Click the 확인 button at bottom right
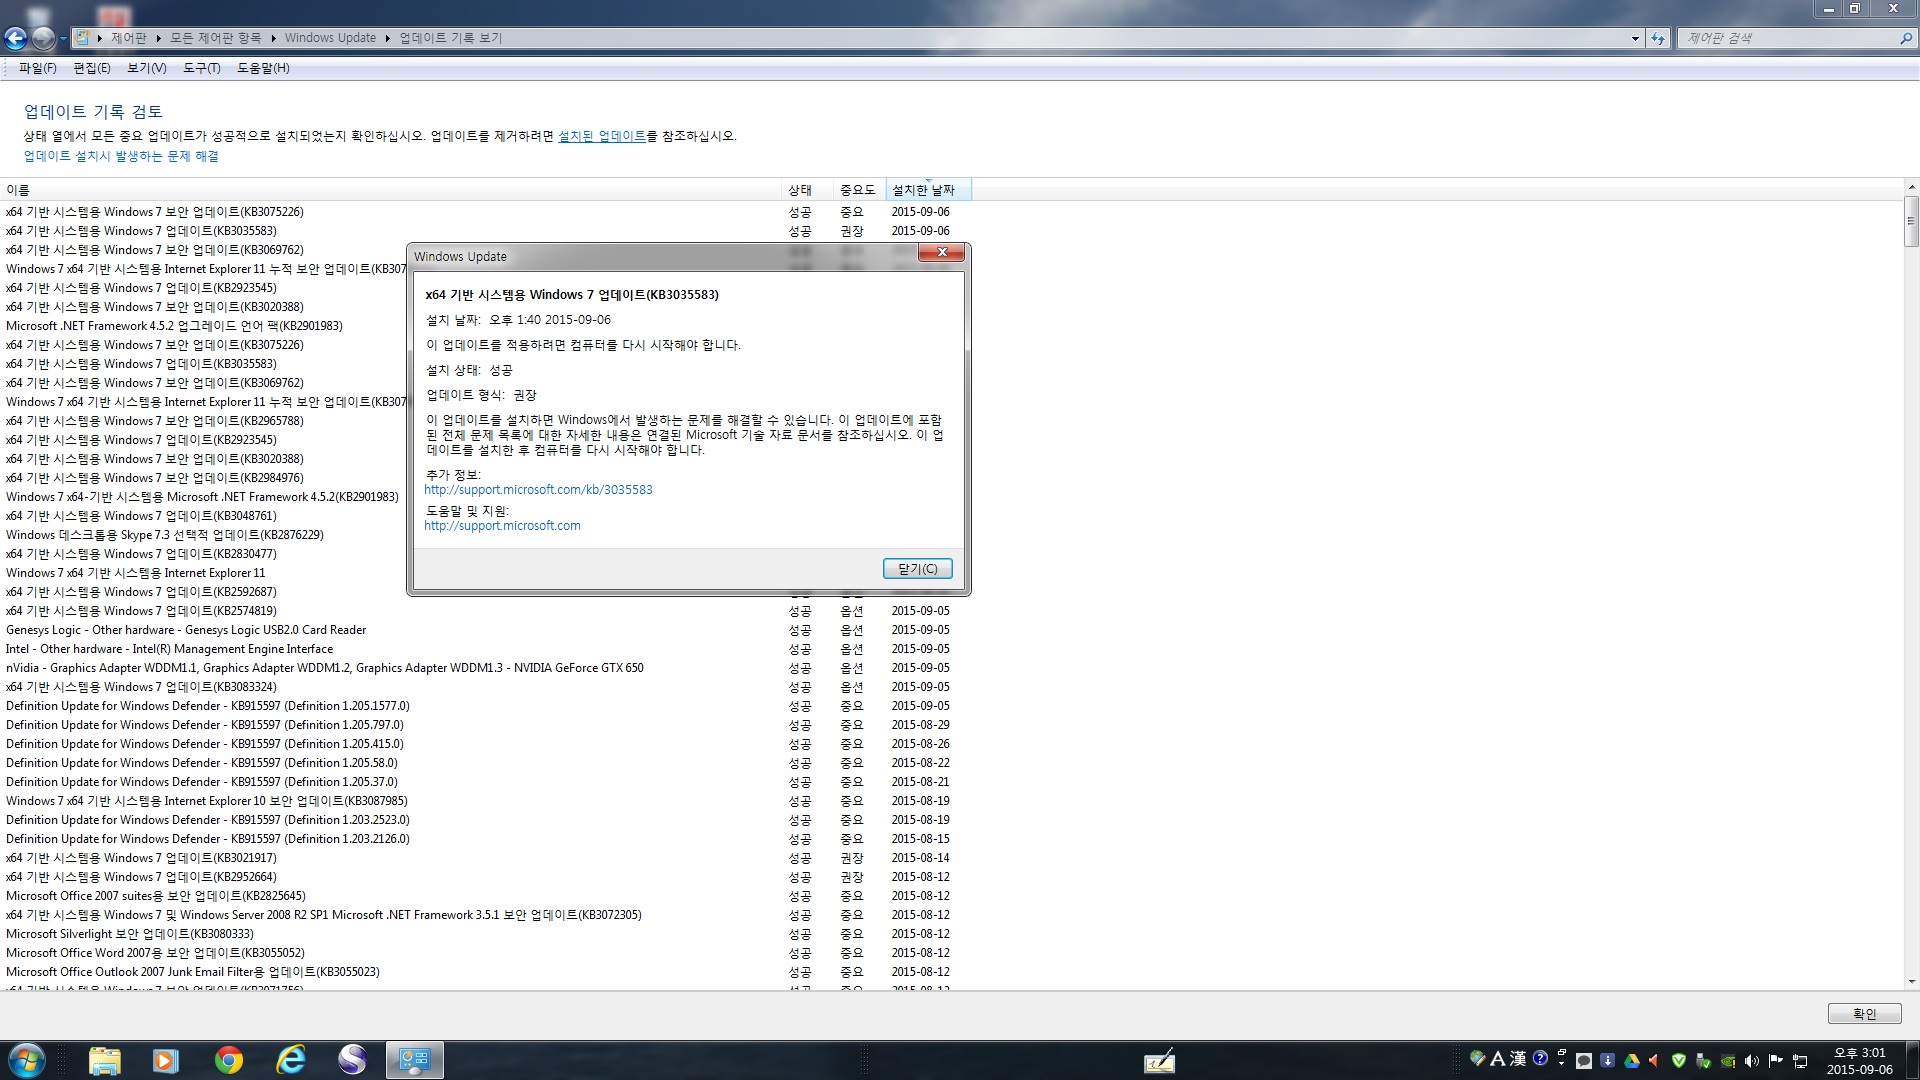 tap(1865, 1014)
